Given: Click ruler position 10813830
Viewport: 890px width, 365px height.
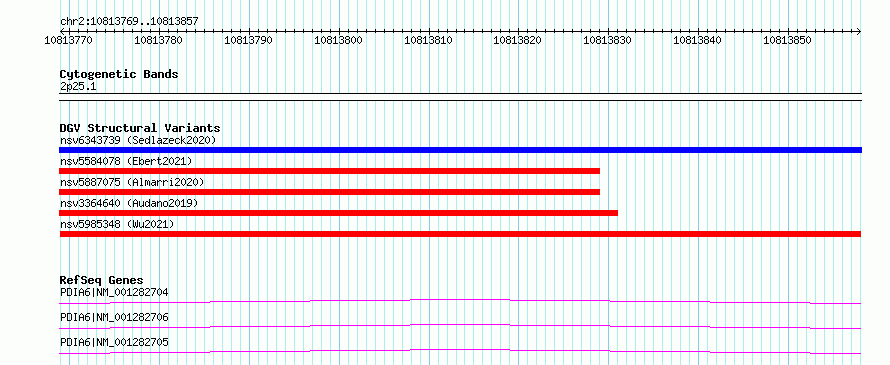Looking at the screenshot, I should tap(607, 40).
